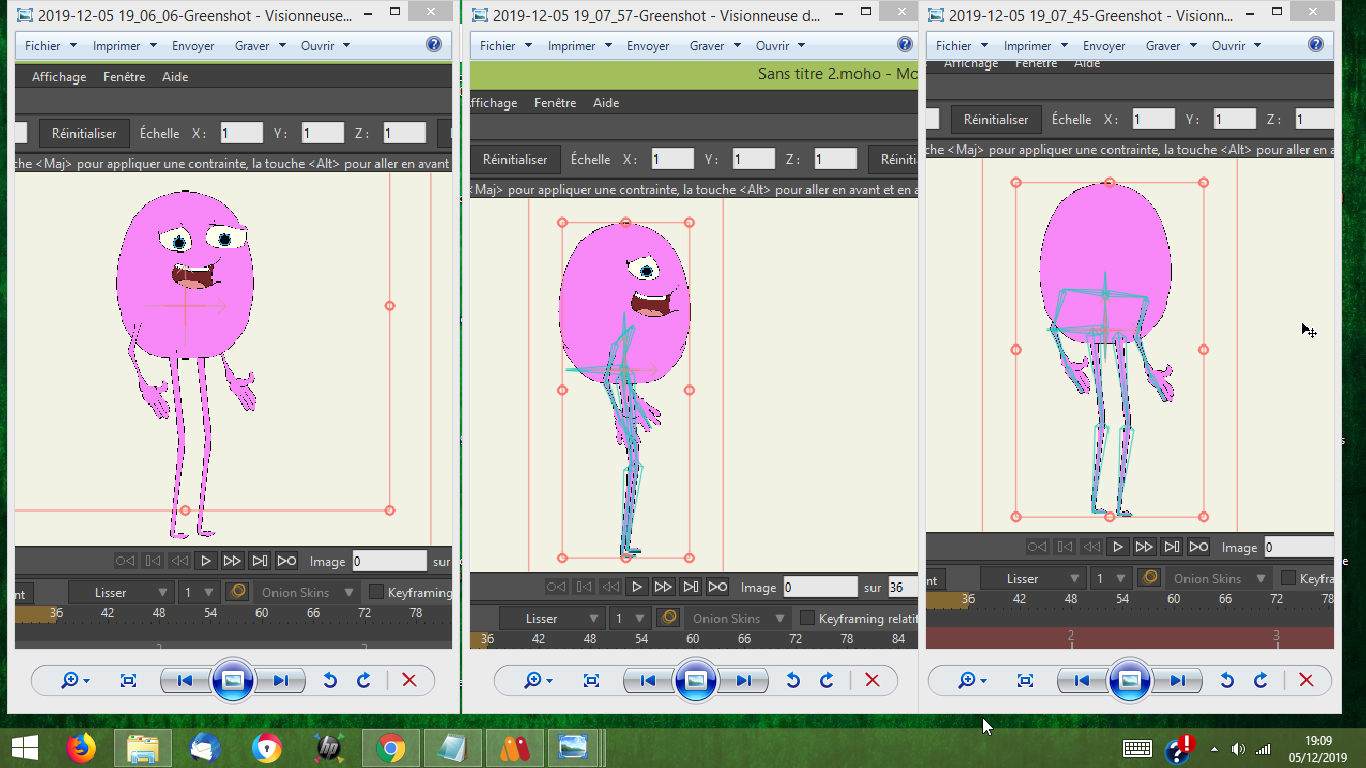Rotate counterclockwise in 19_07_45 viewer window

[x=1226, y=681]
